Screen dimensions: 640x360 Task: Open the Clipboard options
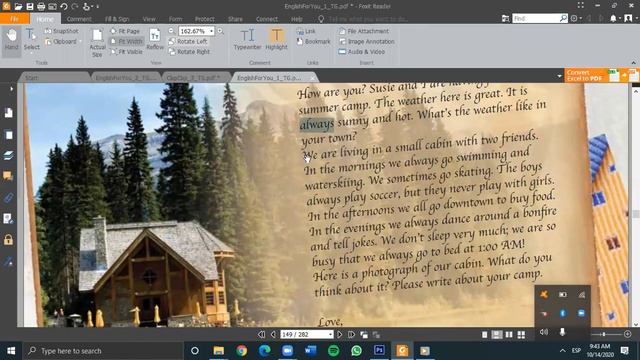(x=62, y=41)
